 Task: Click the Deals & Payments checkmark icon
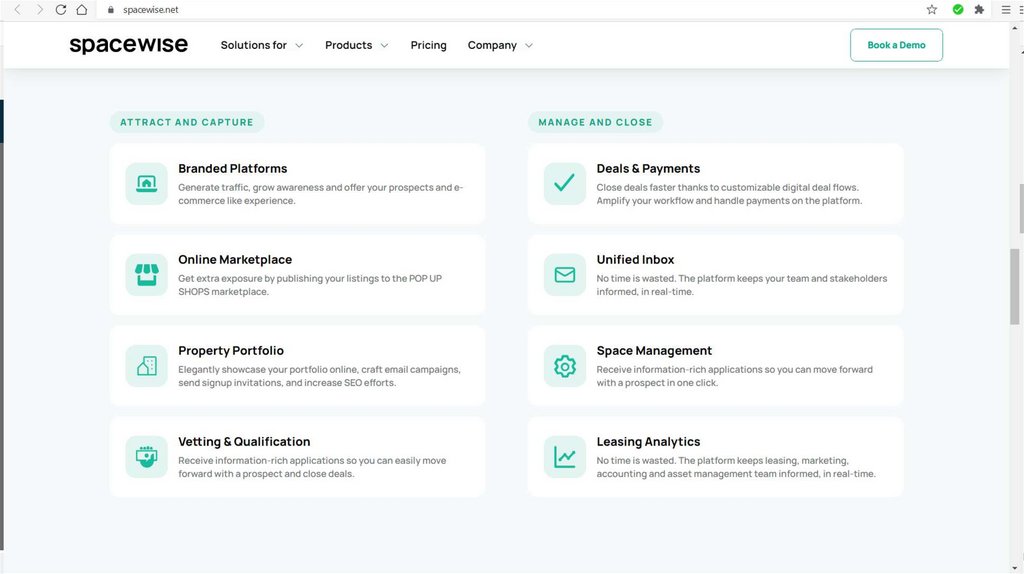point(564,184)
